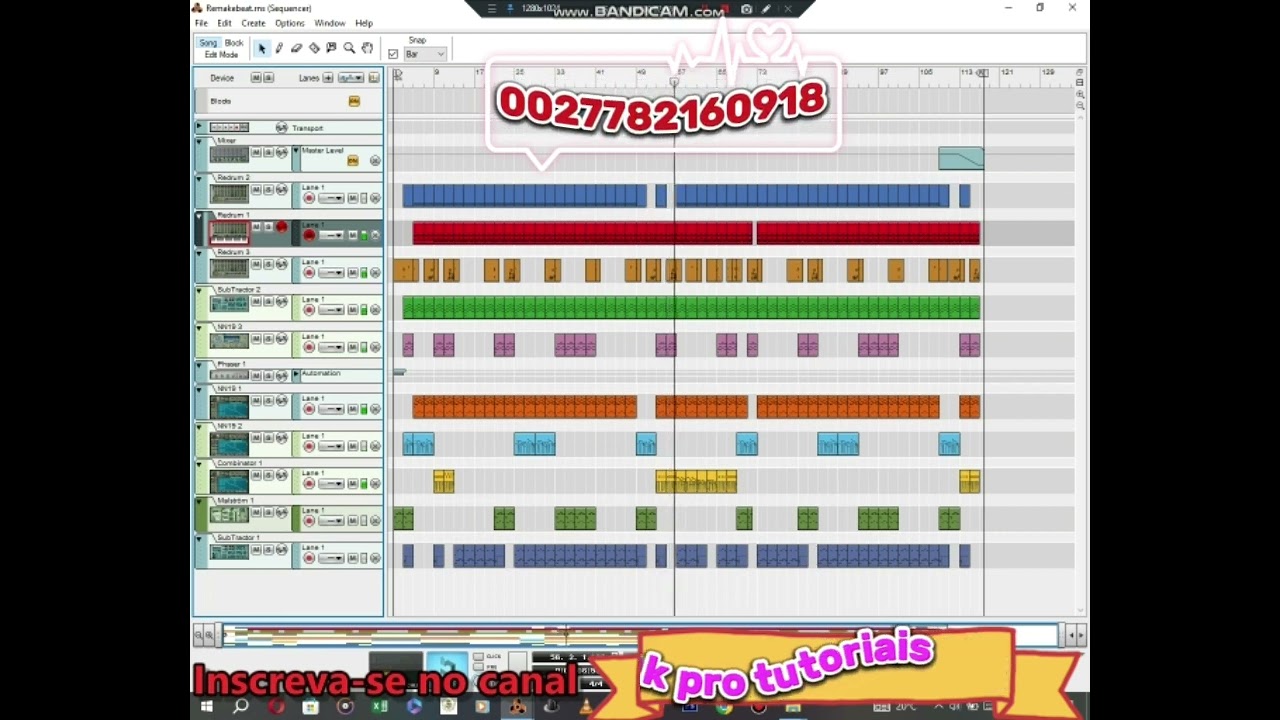
Task: Collapse the Mixer track
Action: (199, 142)
